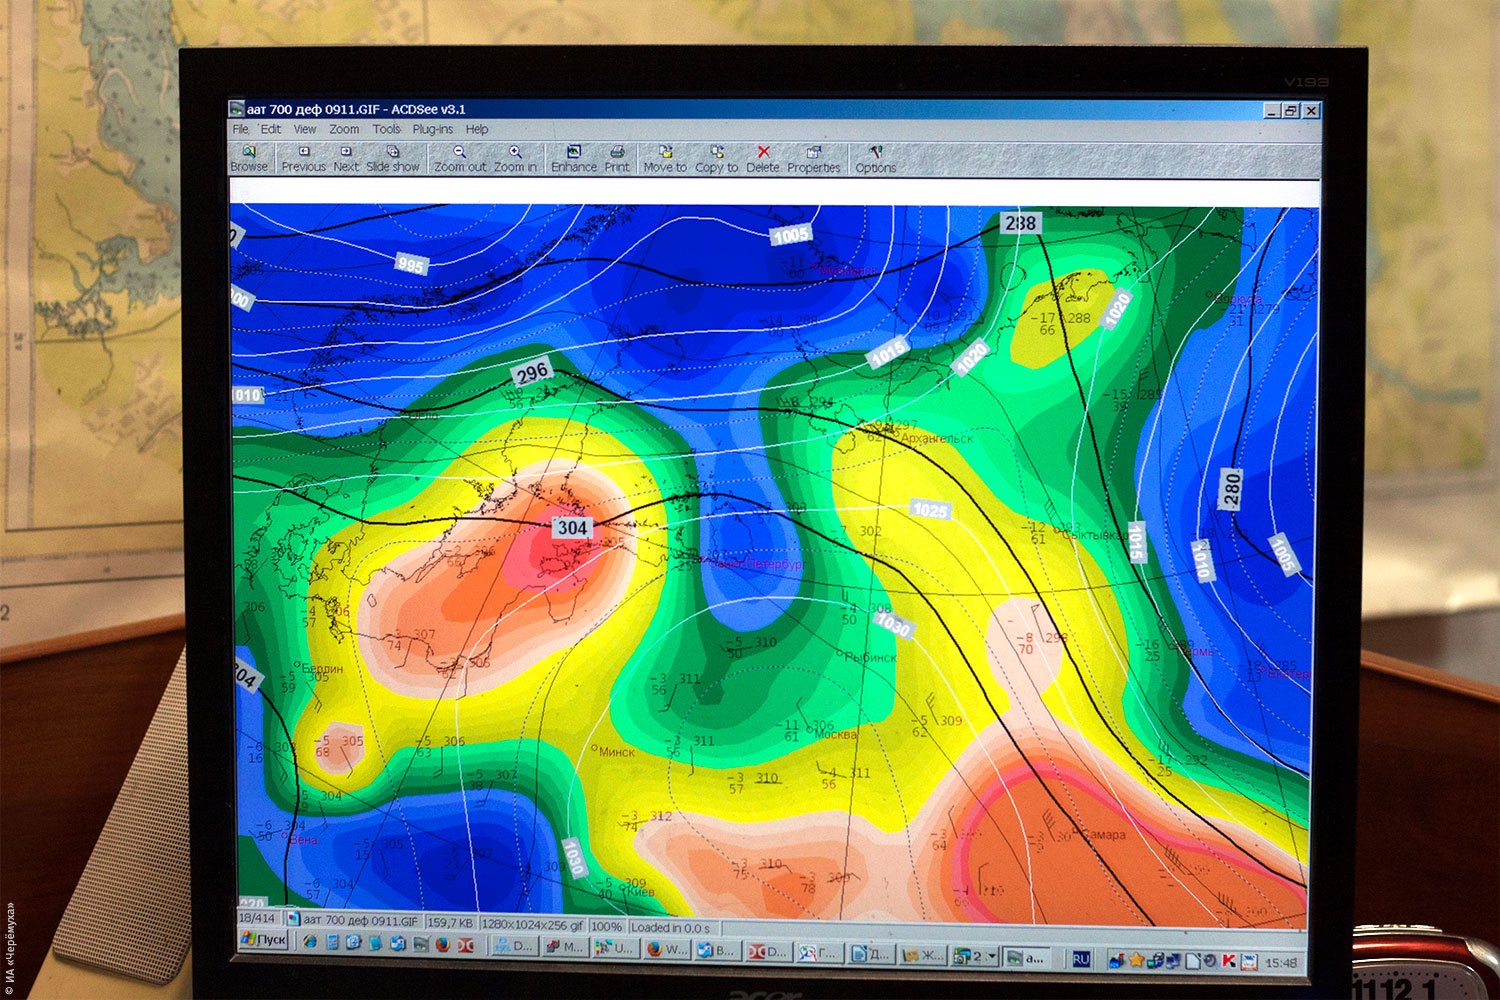Click 'Loaded in 0.0 s' status text
Image resolution: width=1500 pixels, height=1000 pixels.
[x=670, y=927]
